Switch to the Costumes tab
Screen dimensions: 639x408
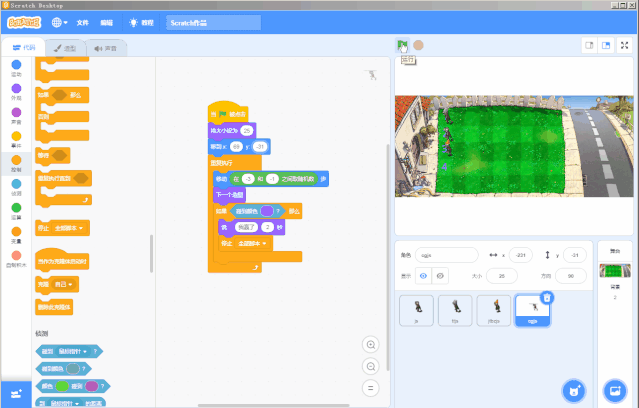(65, 49)
